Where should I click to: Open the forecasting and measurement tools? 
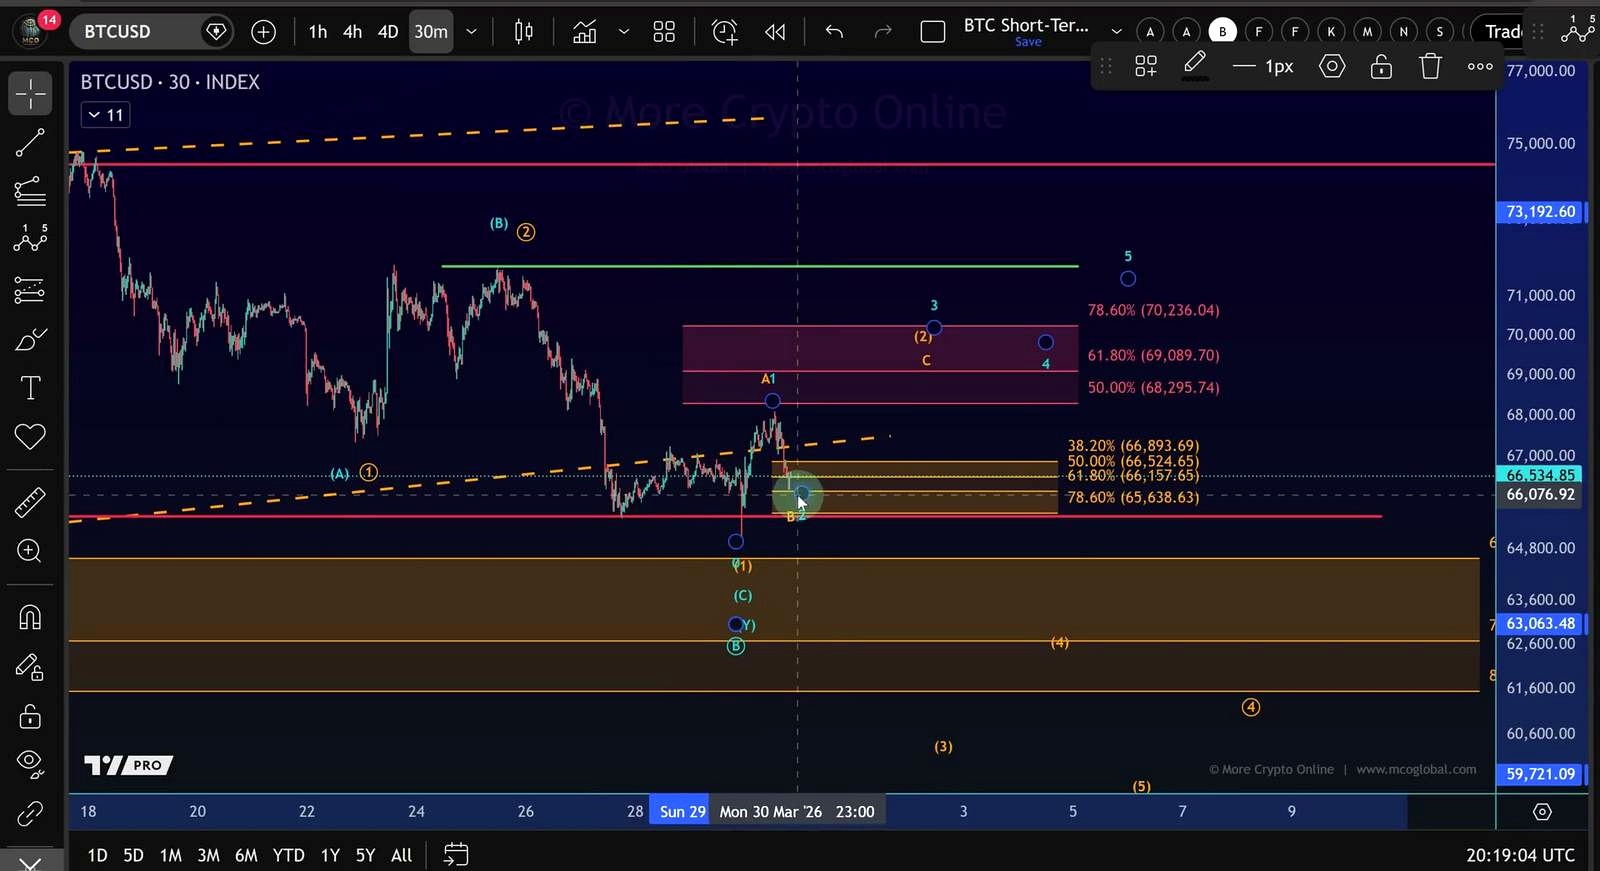click(x=30, y=289)
